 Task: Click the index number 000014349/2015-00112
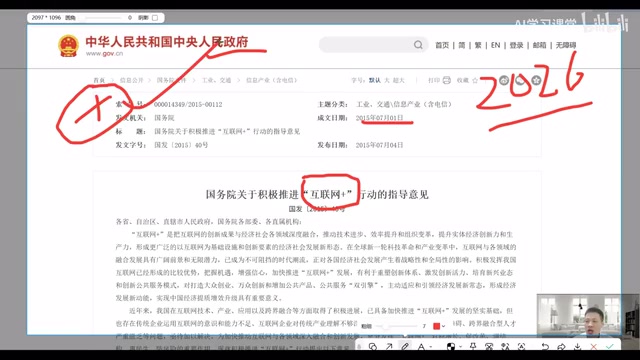[x=188, y=104]
